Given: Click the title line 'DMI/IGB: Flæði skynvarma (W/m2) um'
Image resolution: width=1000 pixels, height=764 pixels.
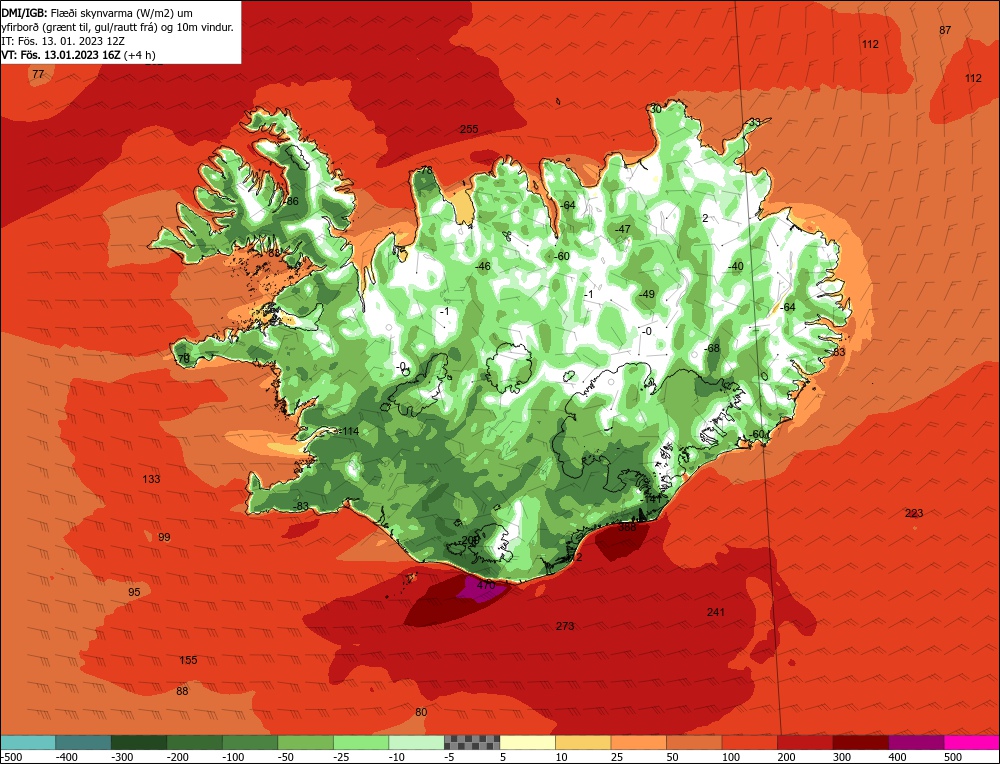Looking at the screenshot, I should pyautogui.click(x=97, y=13).
